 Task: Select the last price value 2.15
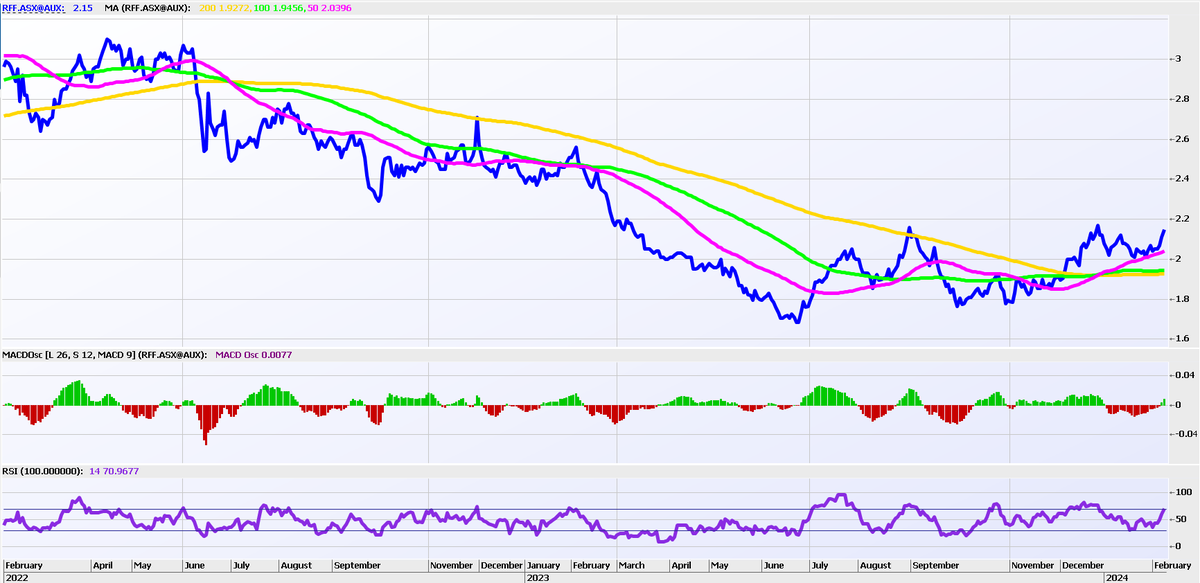click(x=84, y=8)
